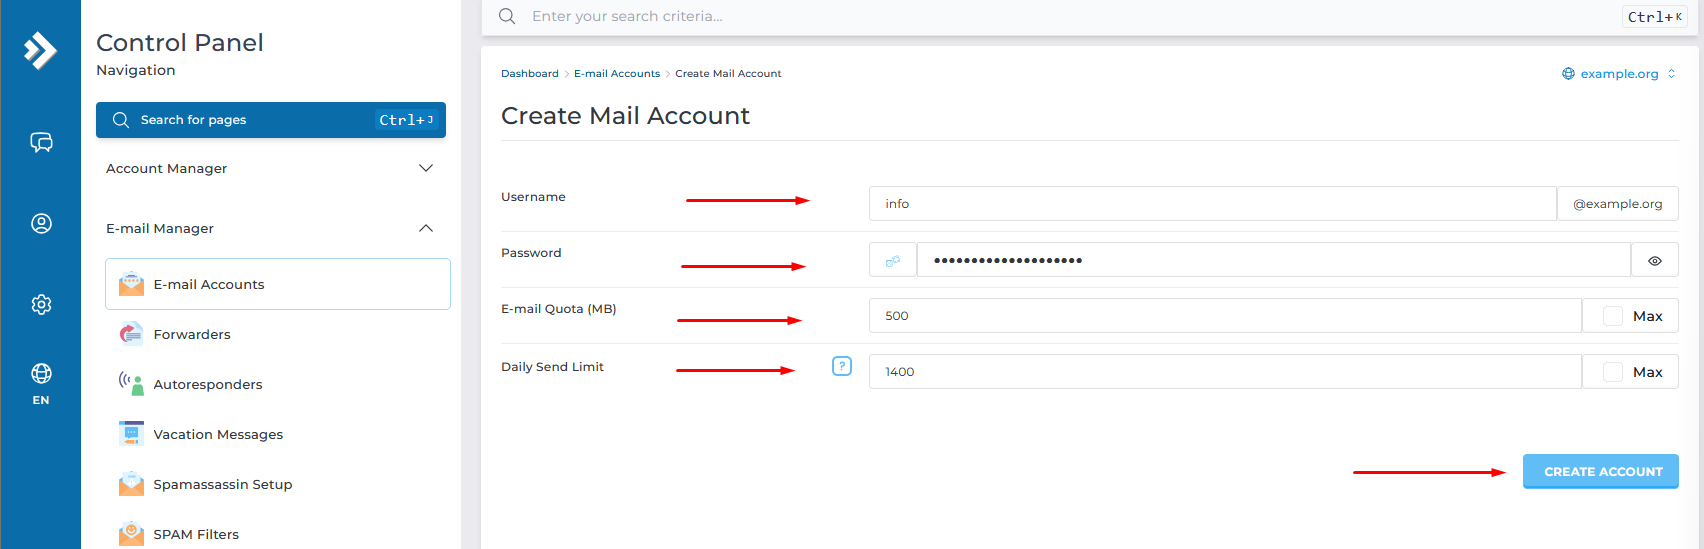Open the settings gear sidebar icon

pyautogui.click(x=41, y=304)
